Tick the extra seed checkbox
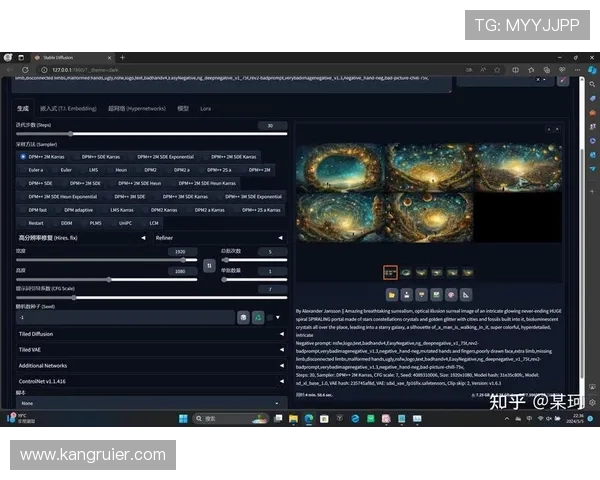The height and width of the screenshot is (480, 600). point(271,317)
